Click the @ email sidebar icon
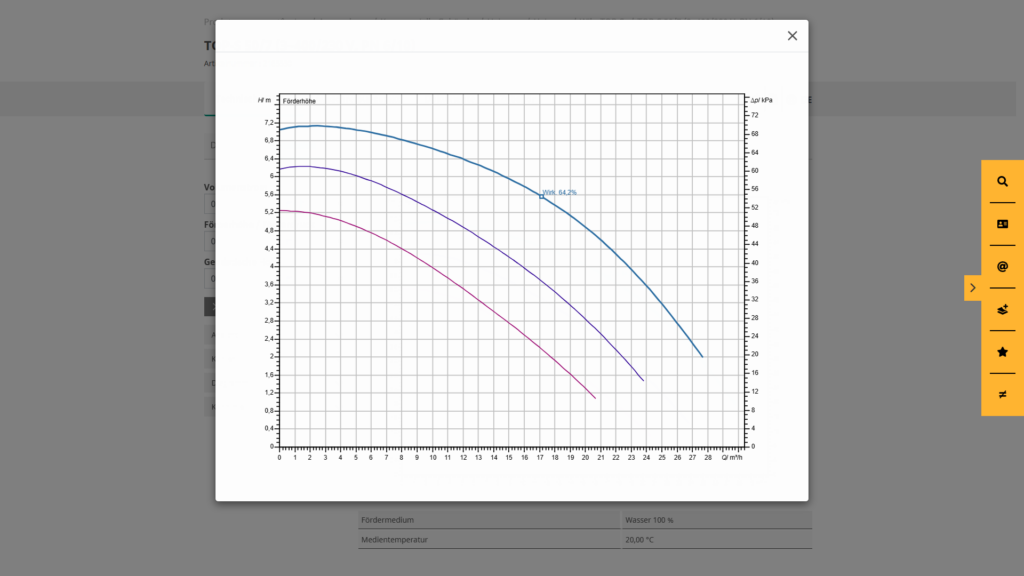This screenshot has width=1024, height=576. point(1002,267)
